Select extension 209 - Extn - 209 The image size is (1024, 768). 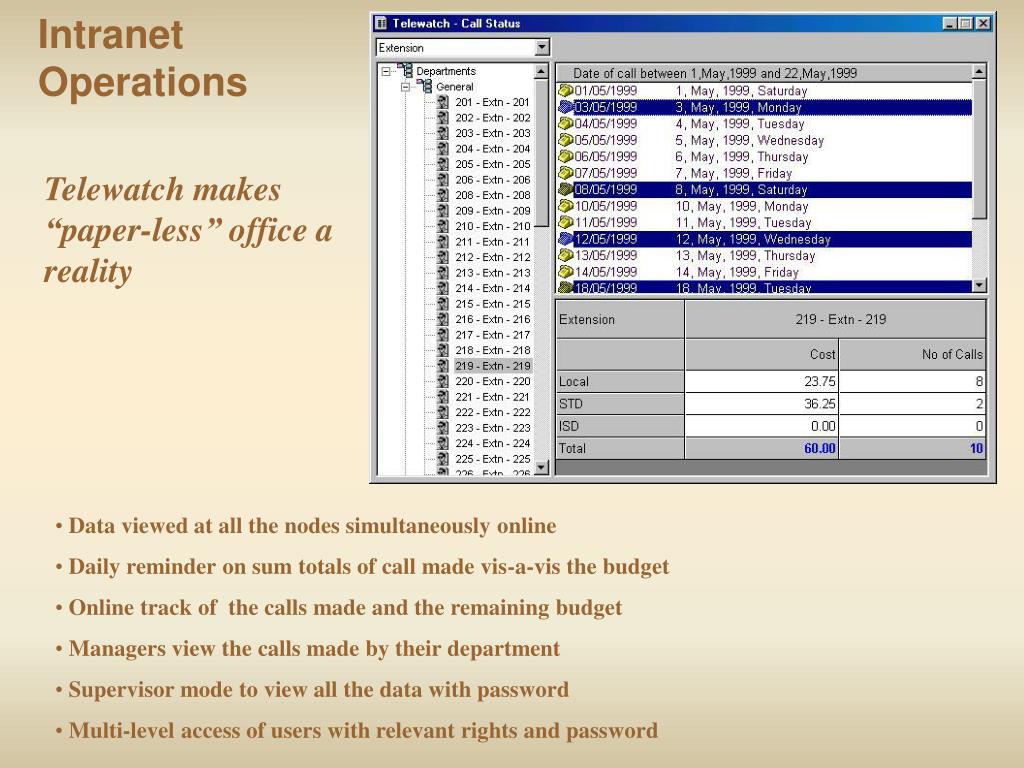(x=493, y=211)
